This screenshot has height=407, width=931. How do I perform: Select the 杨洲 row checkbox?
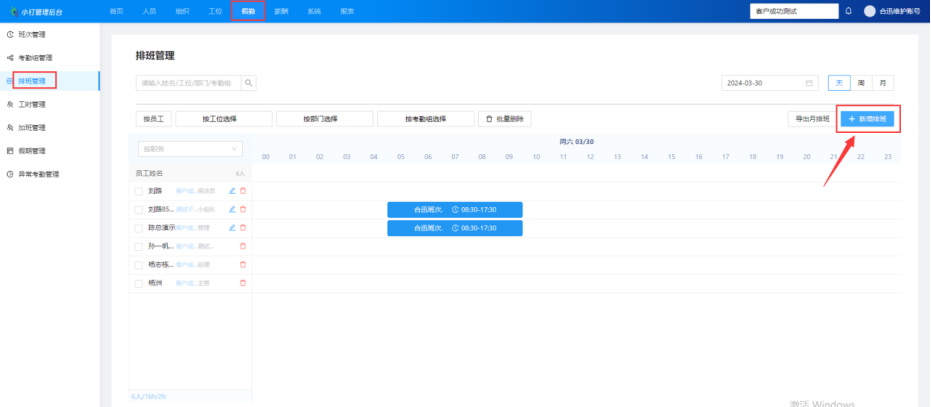point(138,283)
